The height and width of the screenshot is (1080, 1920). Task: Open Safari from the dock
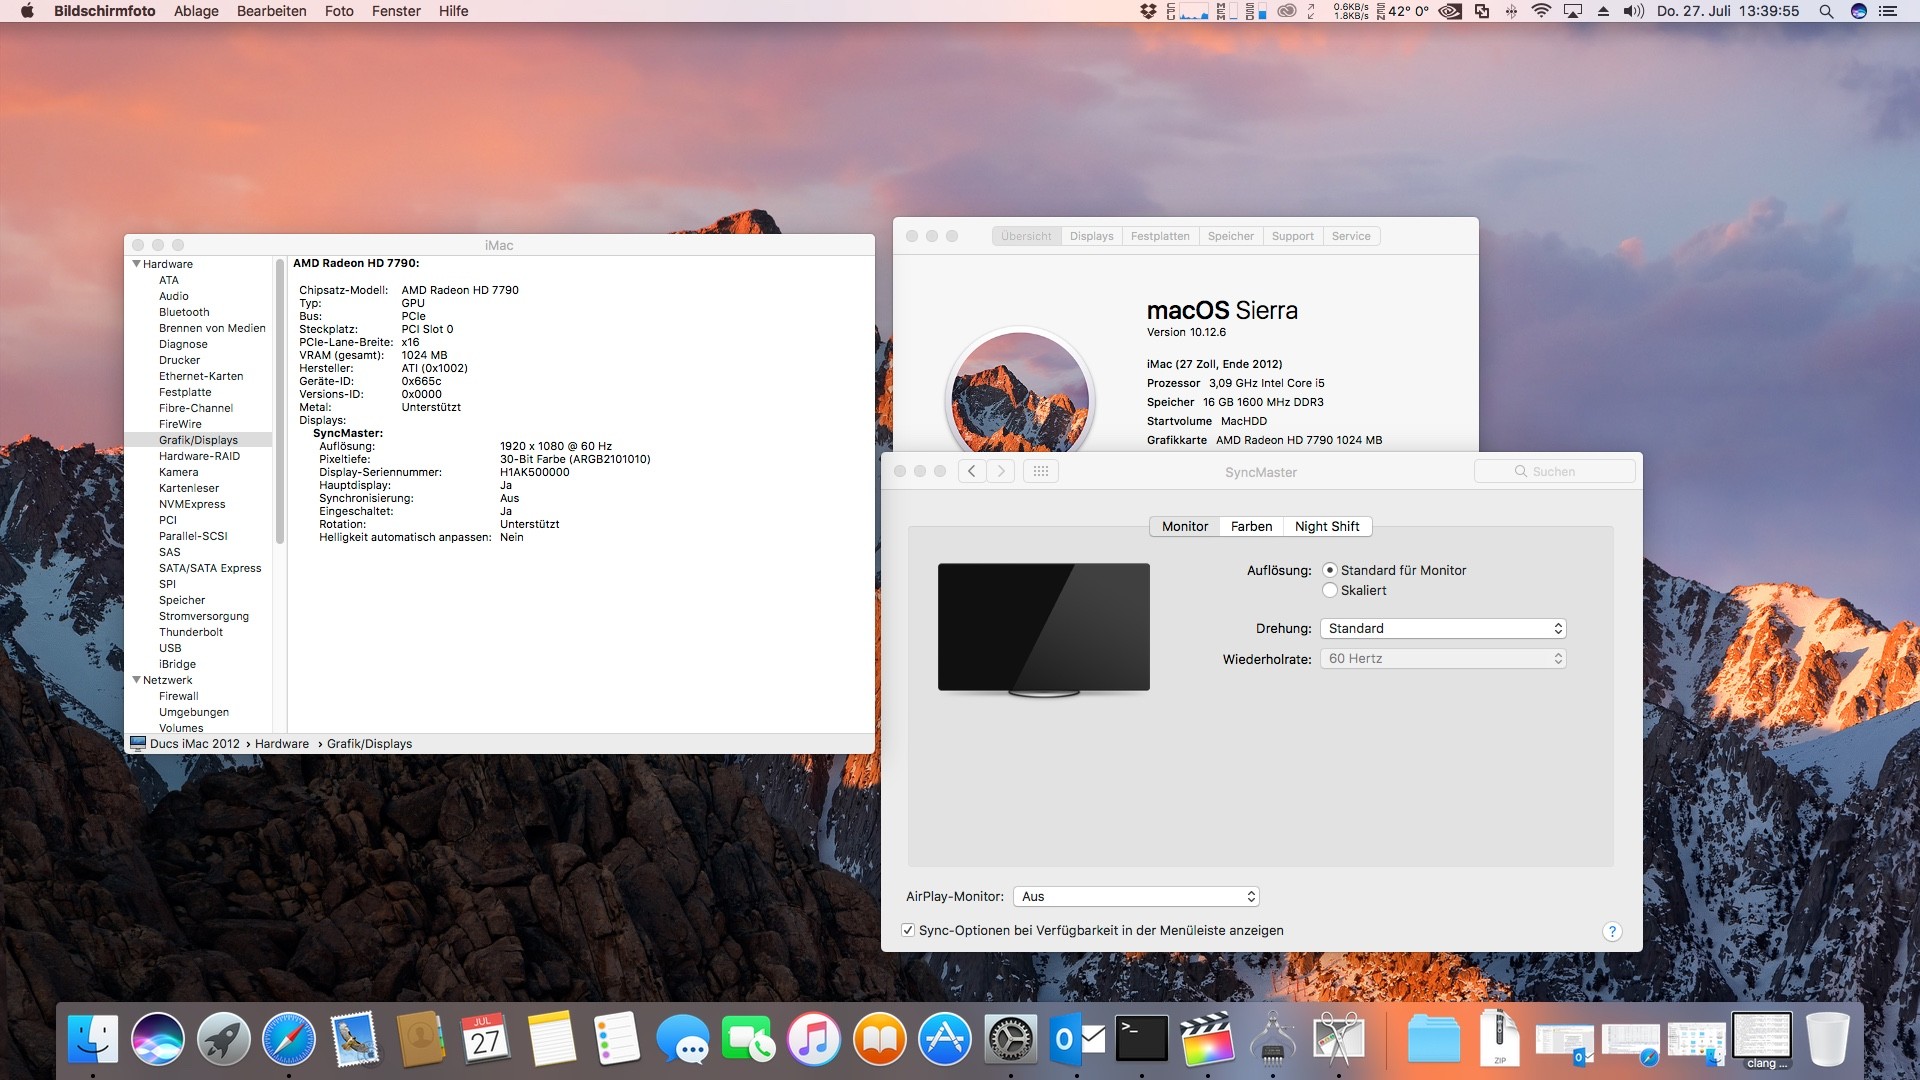point(289,1039)
